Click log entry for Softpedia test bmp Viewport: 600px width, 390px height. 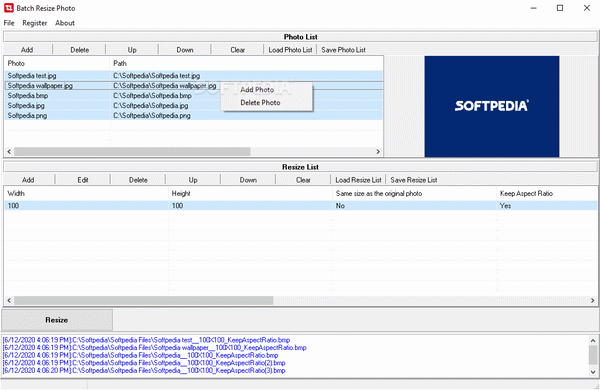point(146,340)
